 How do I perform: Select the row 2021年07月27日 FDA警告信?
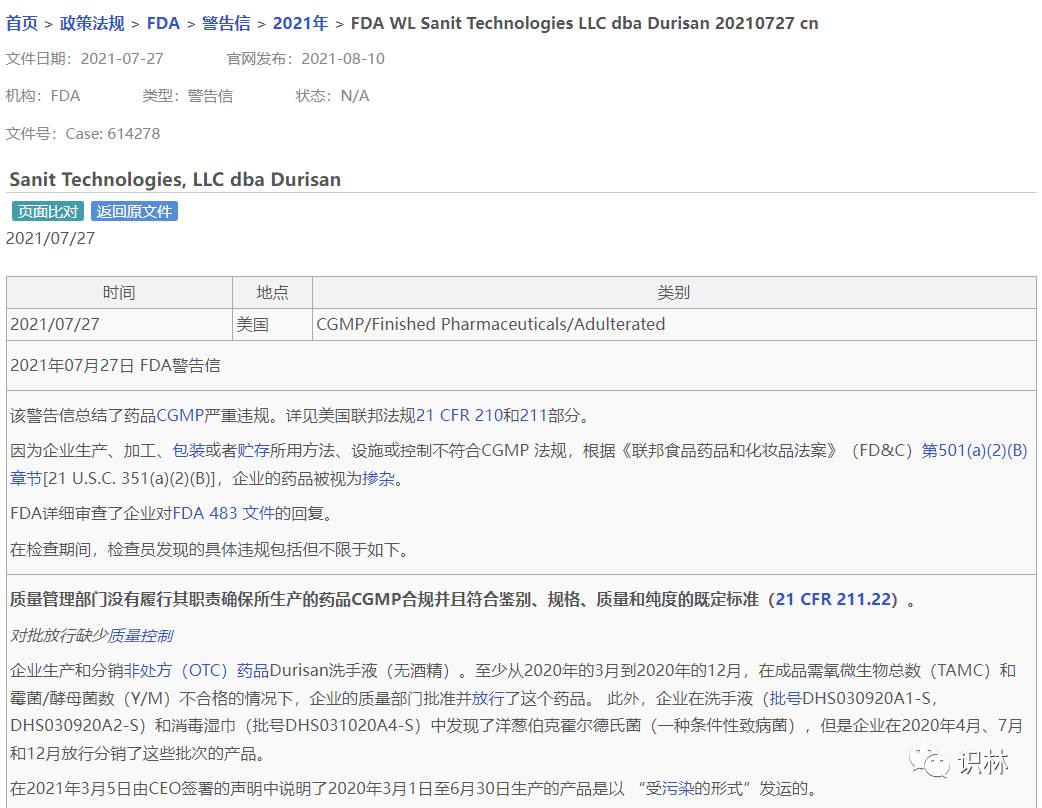pos(522,365)
